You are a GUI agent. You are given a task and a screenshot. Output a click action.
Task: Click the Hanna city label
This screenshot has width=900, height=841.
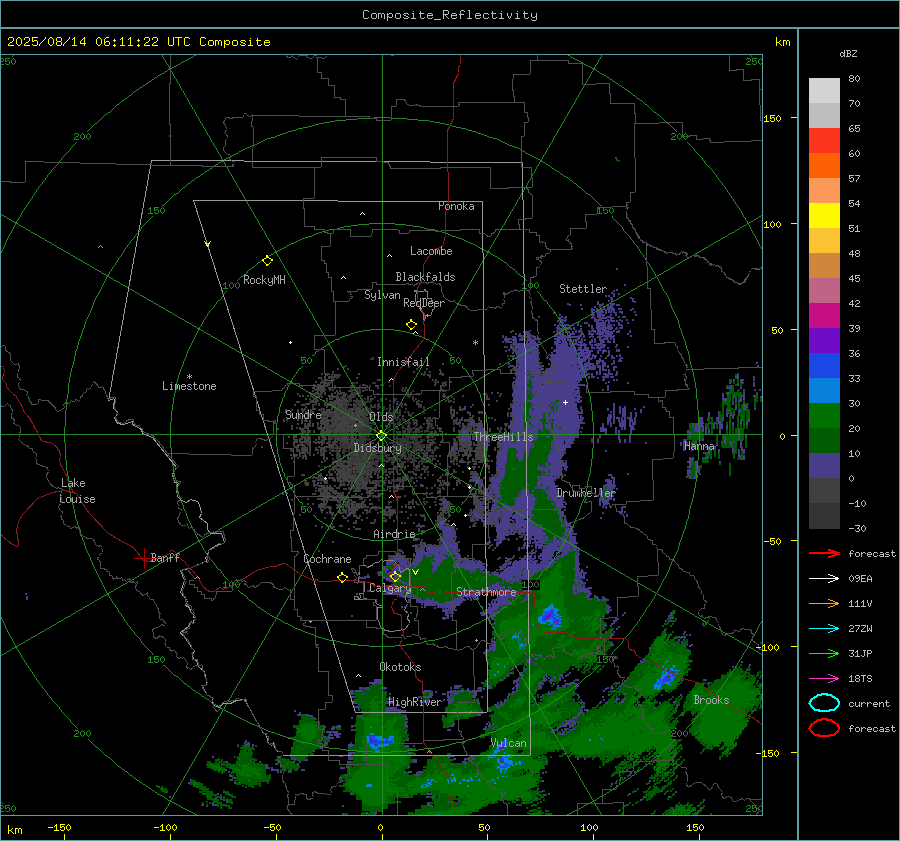[x=699, y=446]
